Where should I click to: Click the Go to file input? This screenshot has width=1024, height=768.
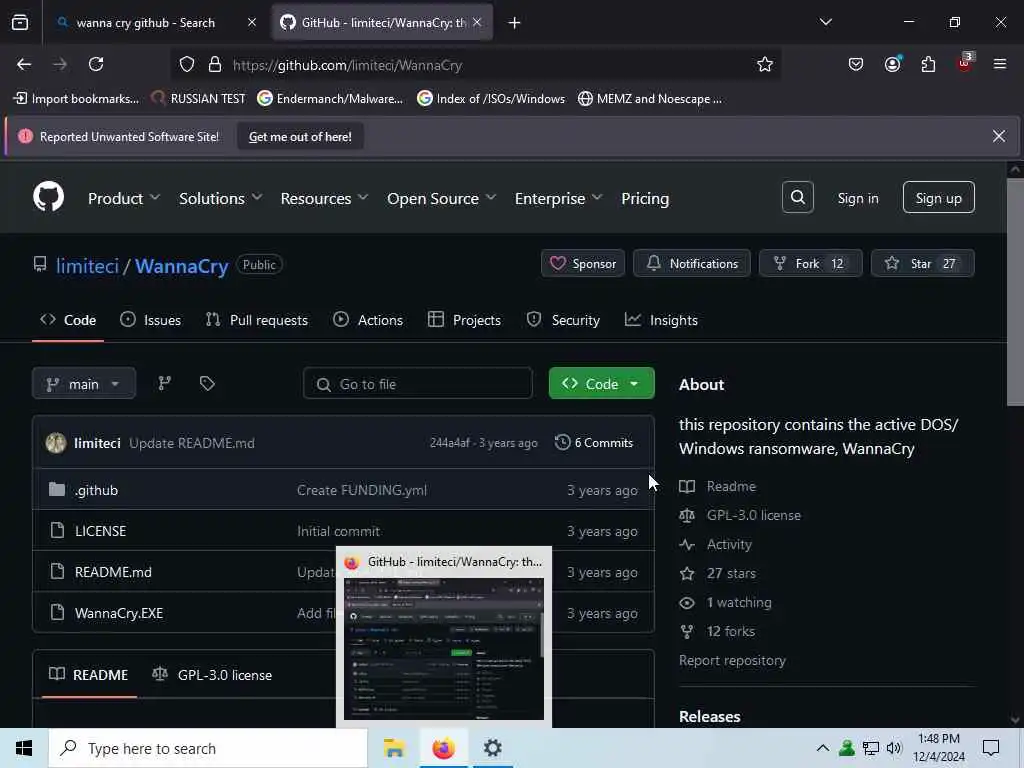click(x=417, y=383)
